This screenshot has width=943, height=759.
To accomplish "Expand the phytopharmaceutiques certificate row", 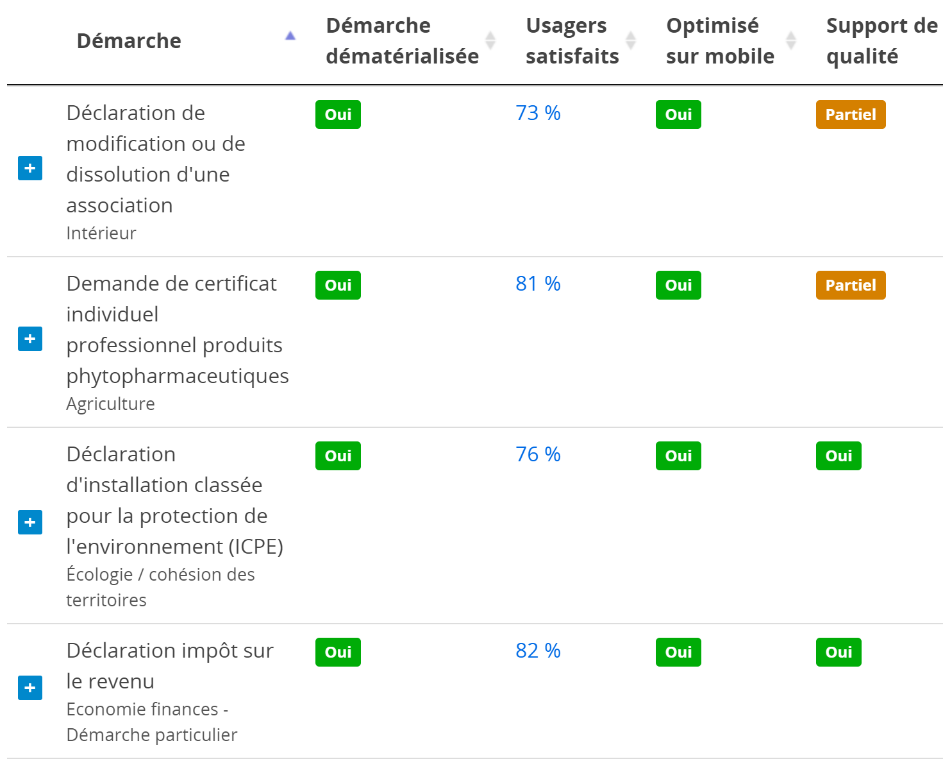I will click(30, 339).
